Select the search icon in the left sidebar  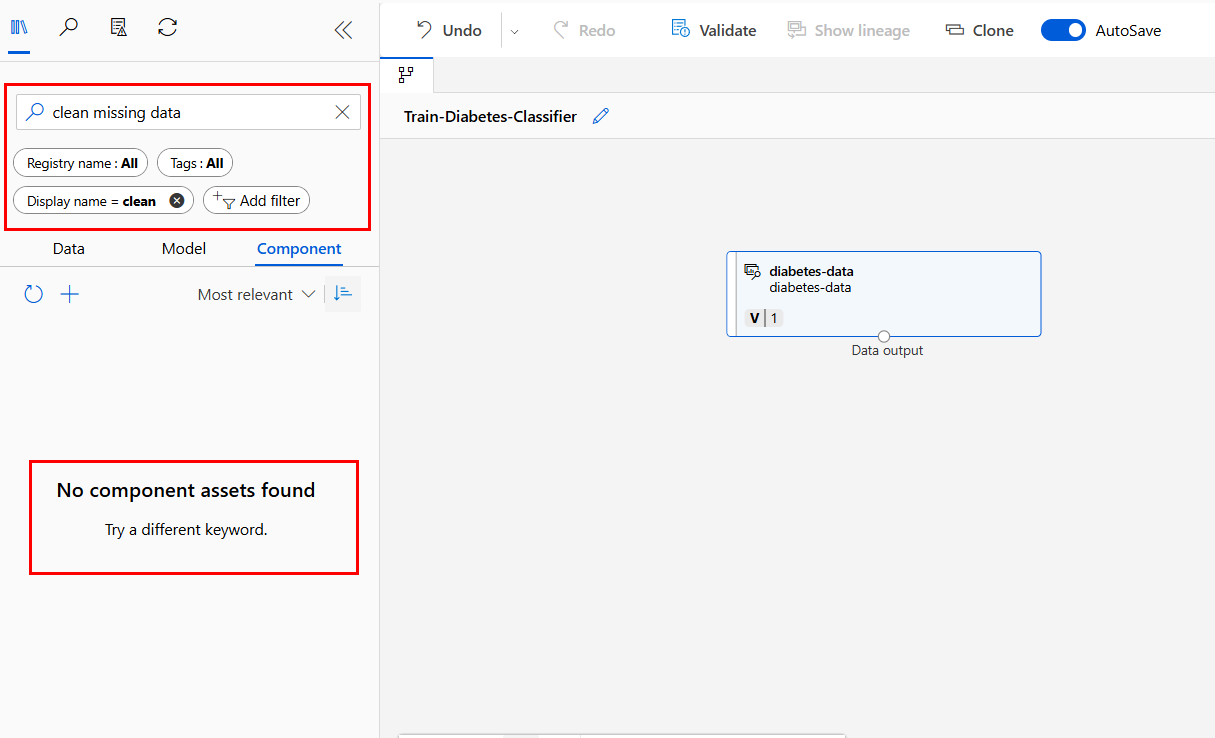pyautogui.click(x=68, y=27)
